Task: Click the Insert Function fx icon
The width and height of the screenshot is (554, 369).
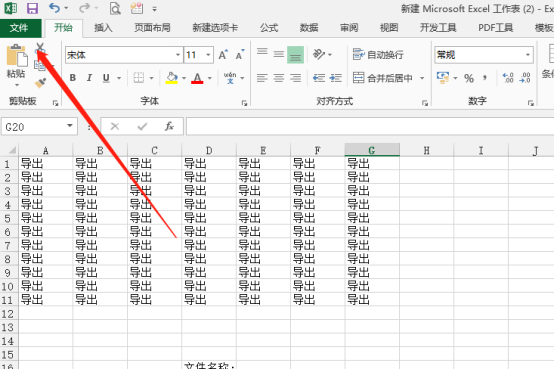Action: (169, 126)
